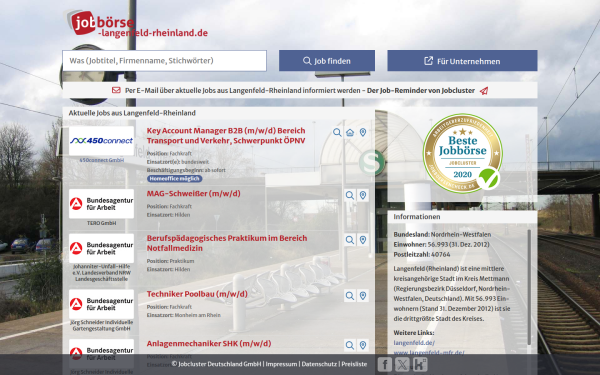Click magnifier icon for MAG-Schweißer job

350,195
